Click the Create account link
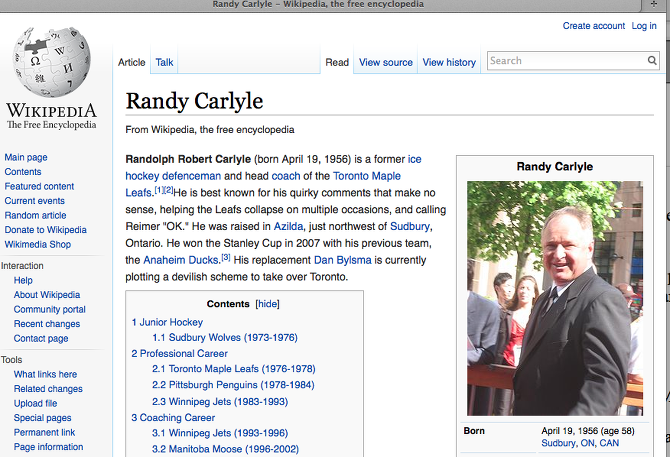This screenshot has height=457, width=670. pyautogui.click(x=594, y=26)
